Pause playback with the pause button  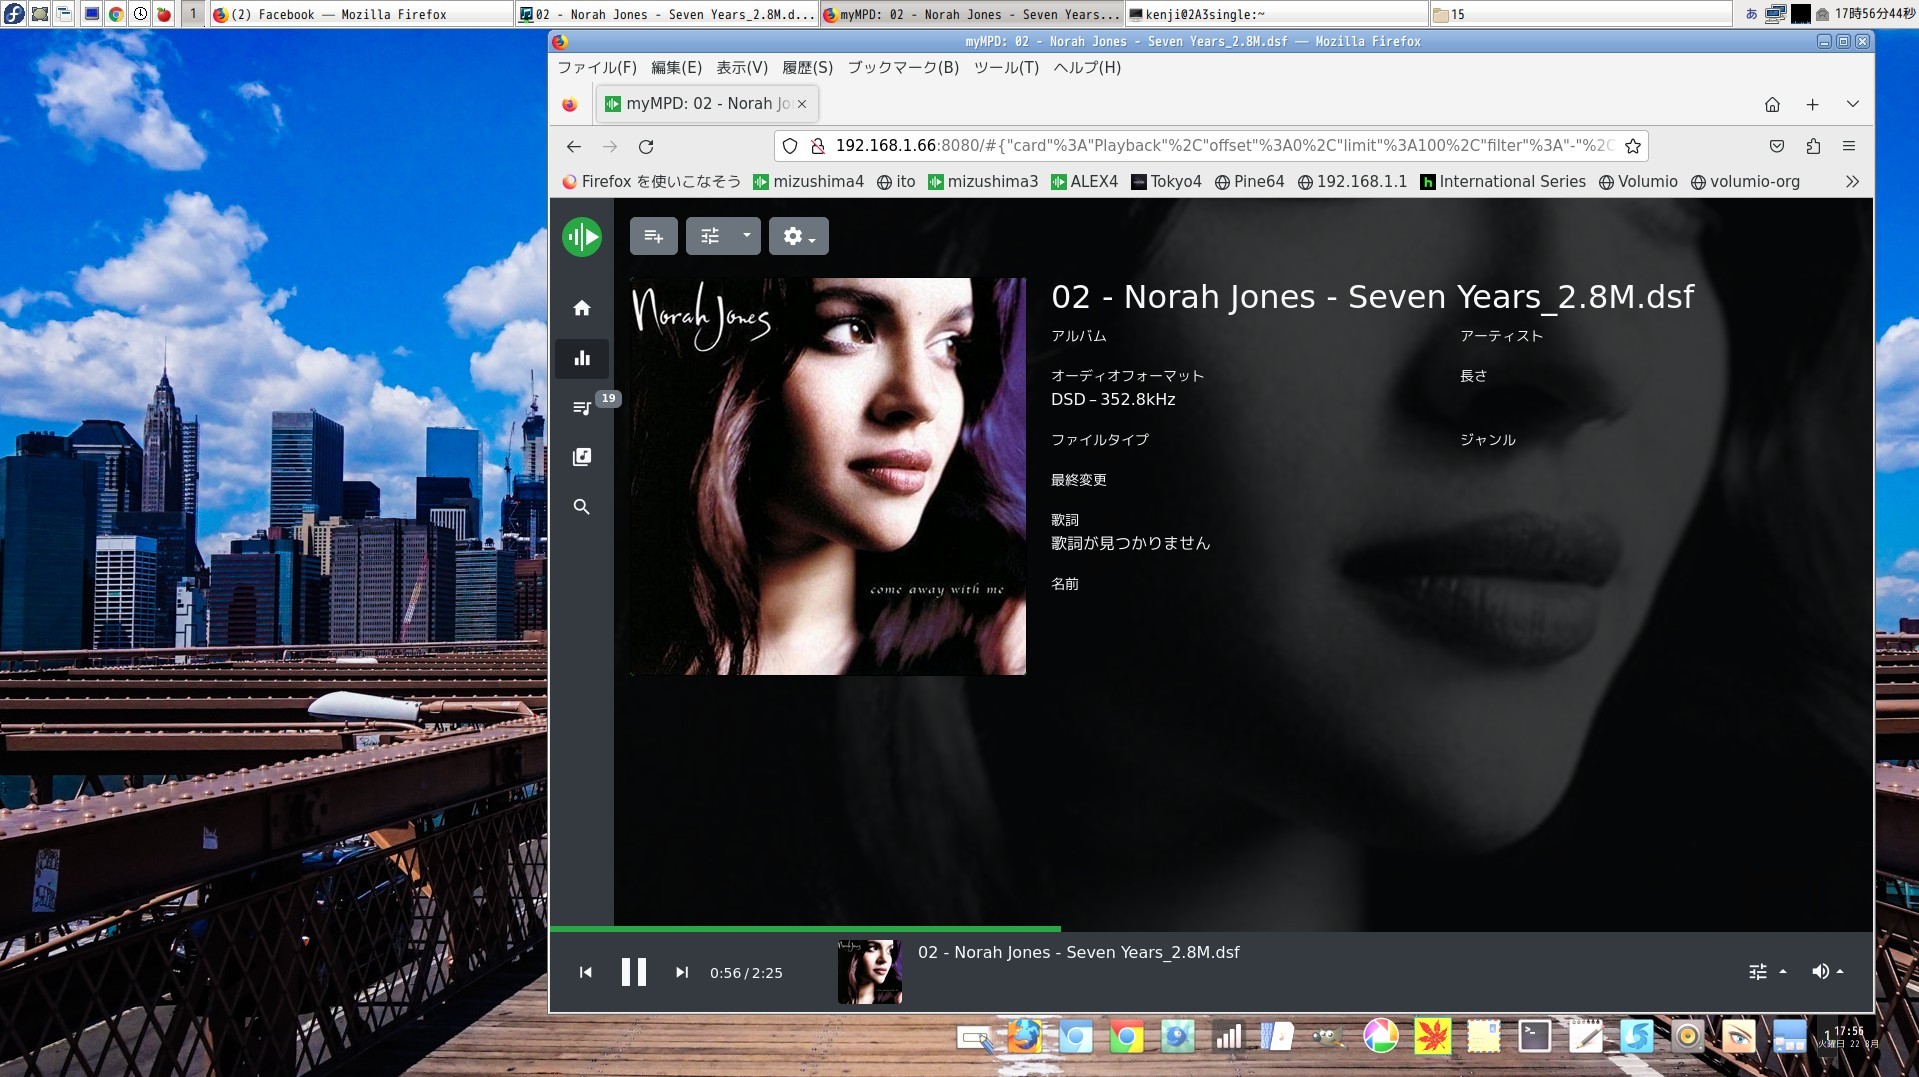pos(633,972)
